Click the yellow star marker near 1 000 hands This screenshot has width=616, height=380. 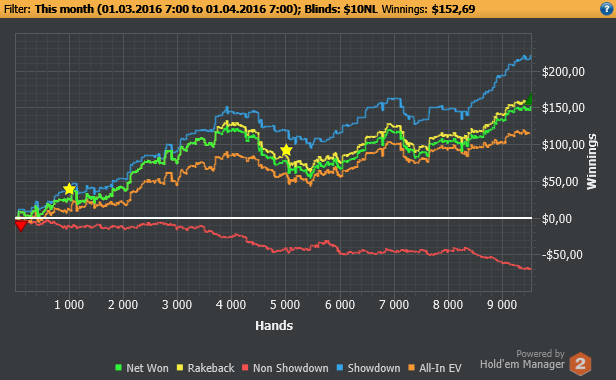click(x=69, y=189)
